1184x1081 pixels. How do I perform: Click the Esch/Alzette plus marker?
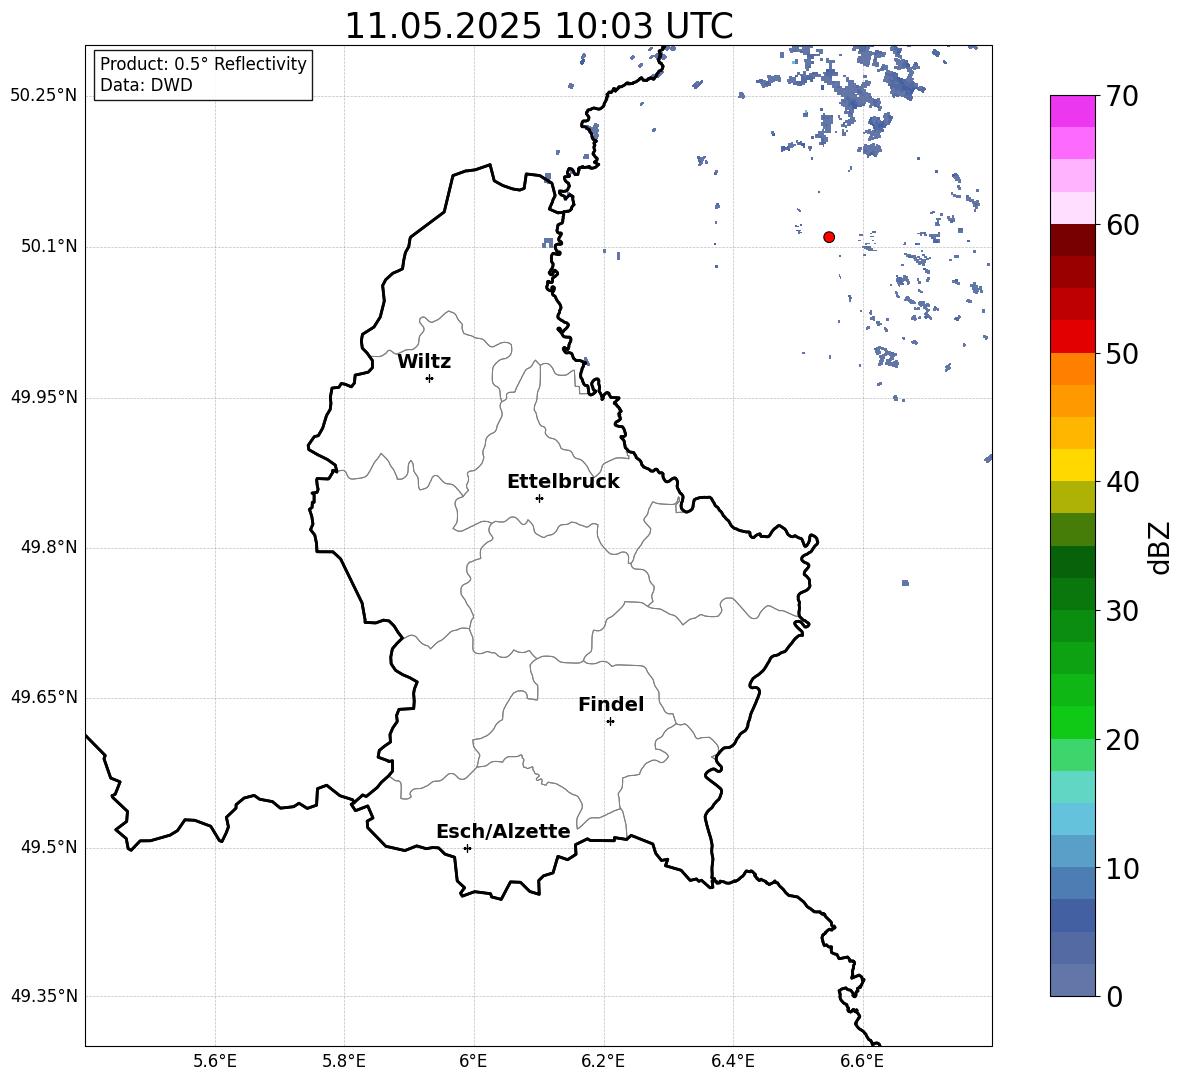[467, 848]
